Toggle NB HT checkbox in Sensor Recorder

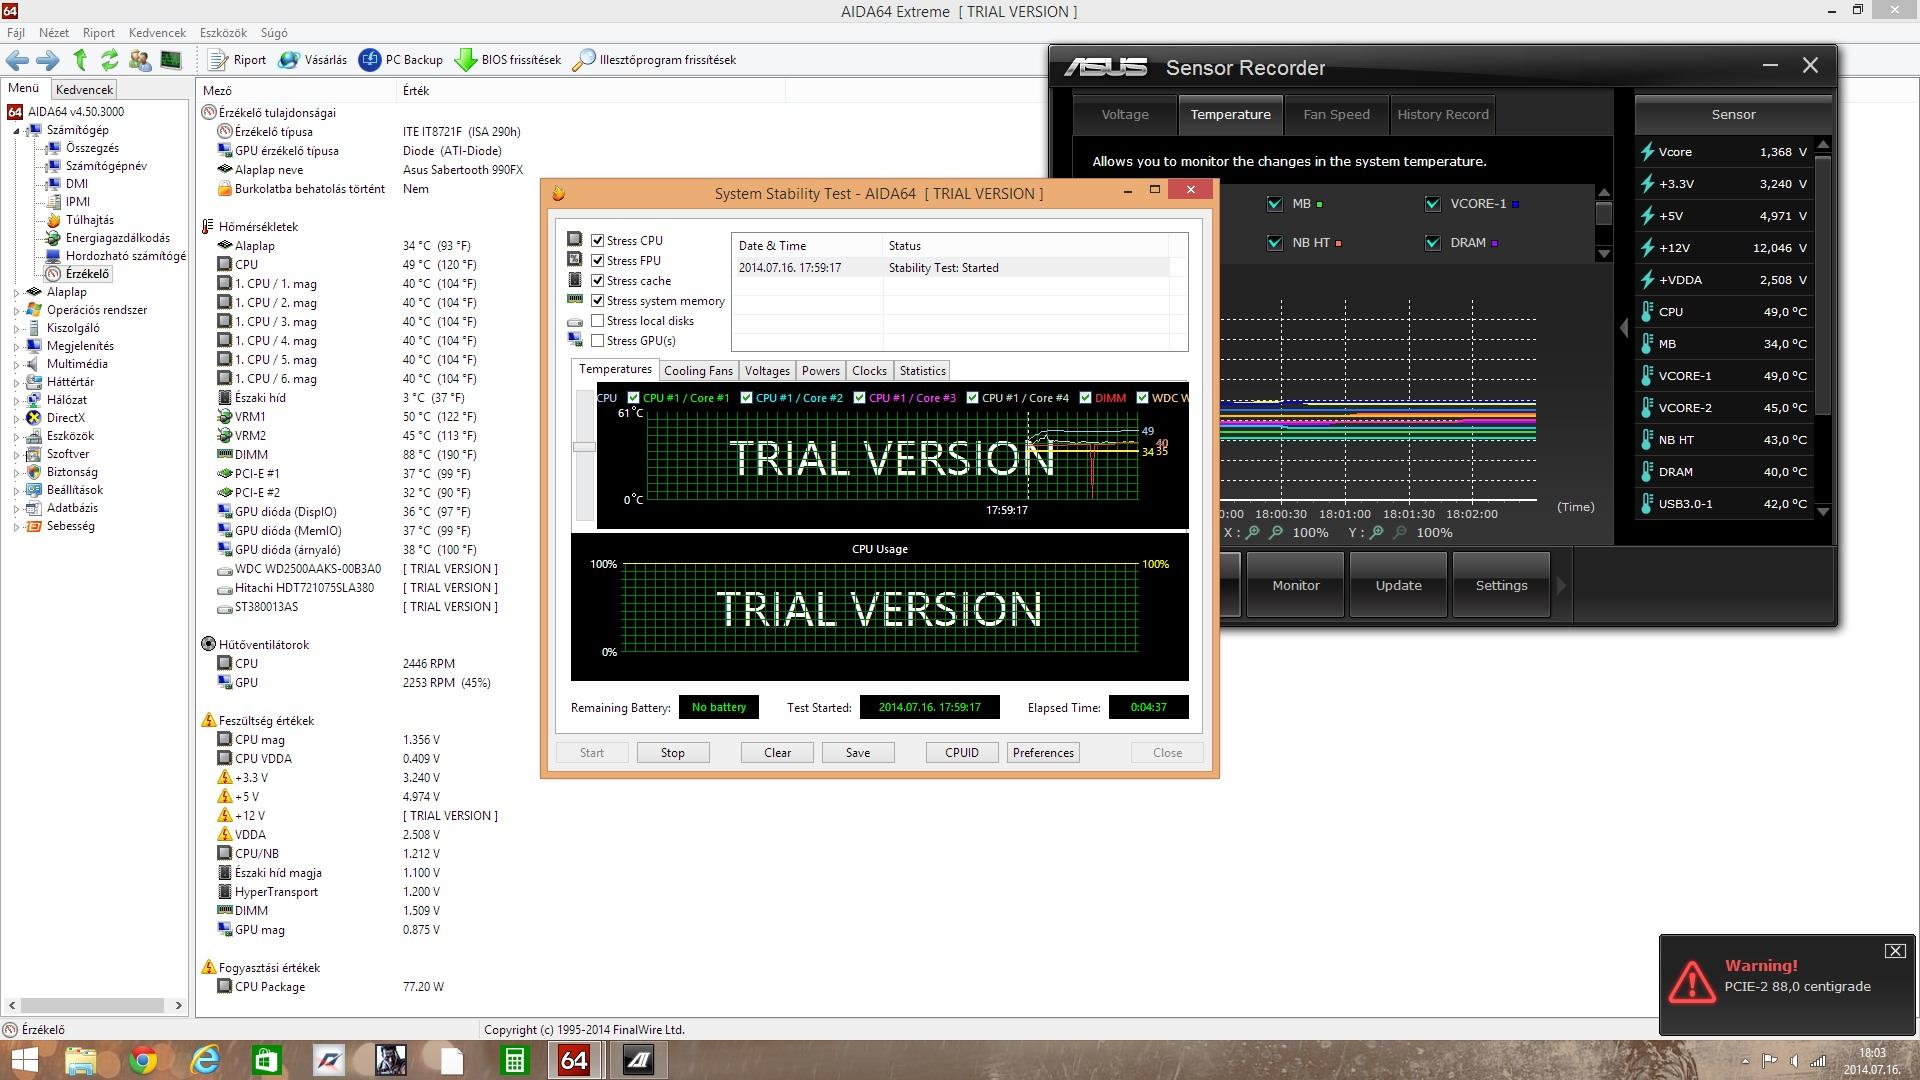click(x=1275, y=243)
